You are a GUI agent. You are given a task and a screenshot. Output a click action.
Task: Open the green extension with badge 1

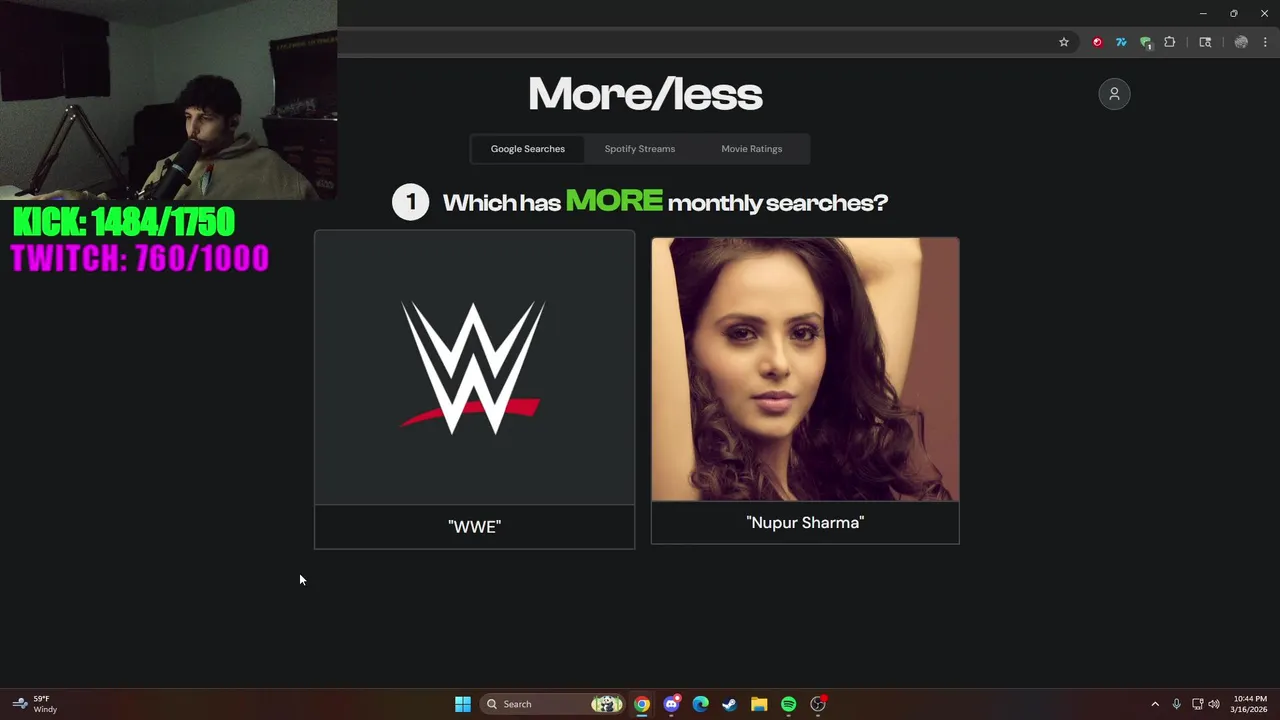click(1146, 42)
